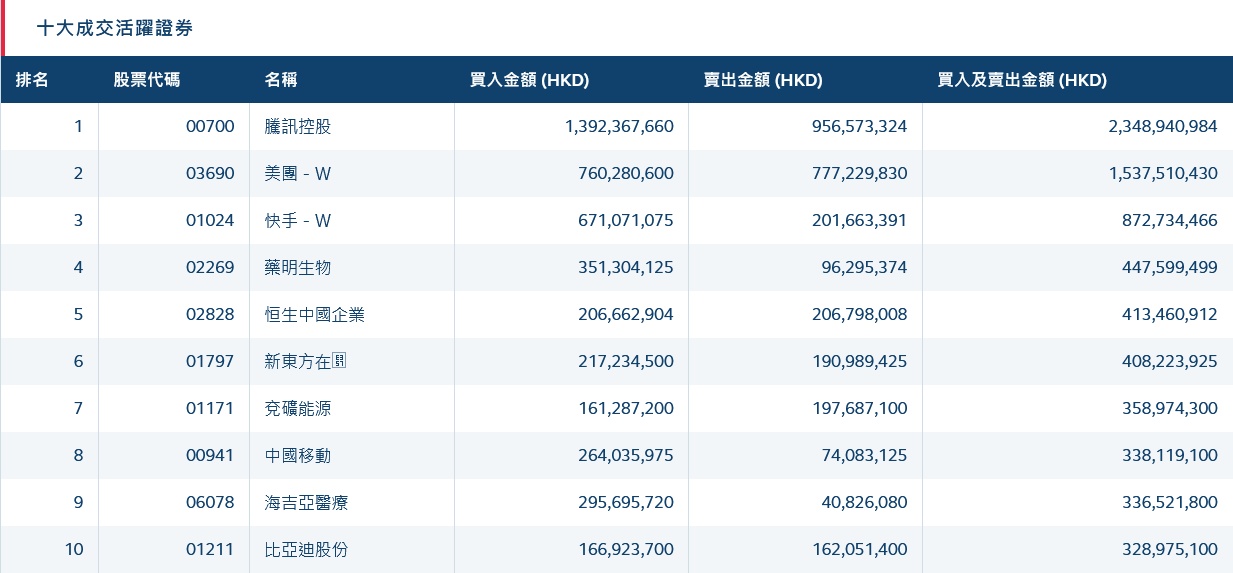Select stock code 03690
This screenshot has width=1233, height=573.
210,174
